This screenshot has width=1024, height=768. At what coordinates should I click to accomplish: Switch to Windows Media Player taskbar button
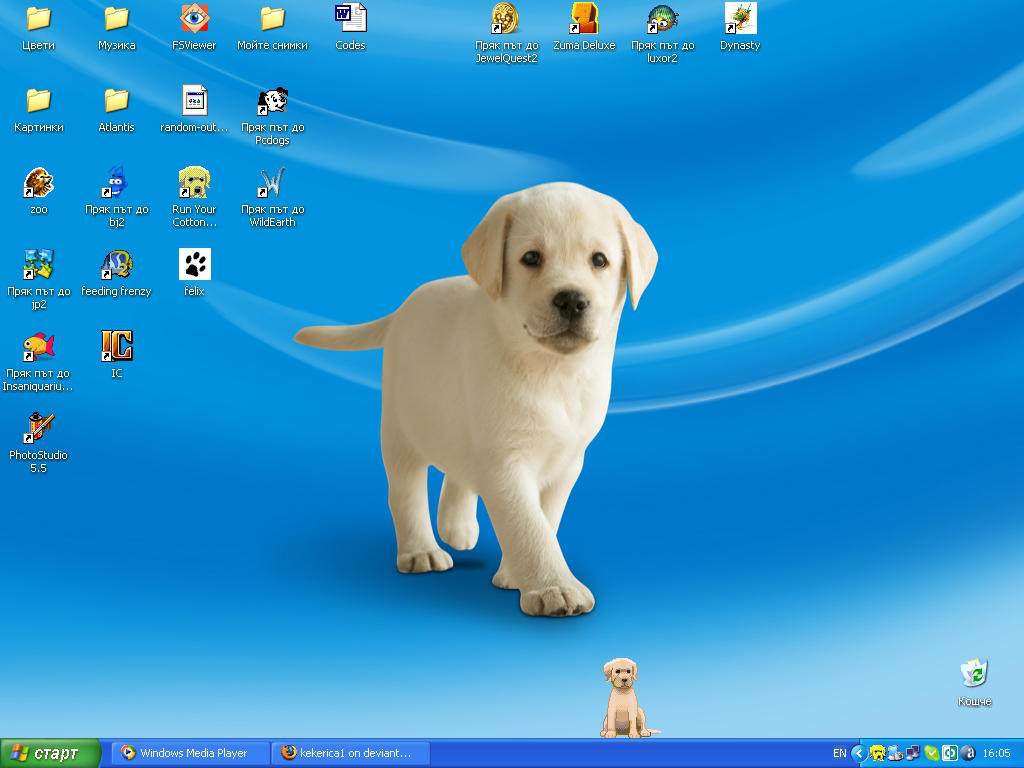190,753
